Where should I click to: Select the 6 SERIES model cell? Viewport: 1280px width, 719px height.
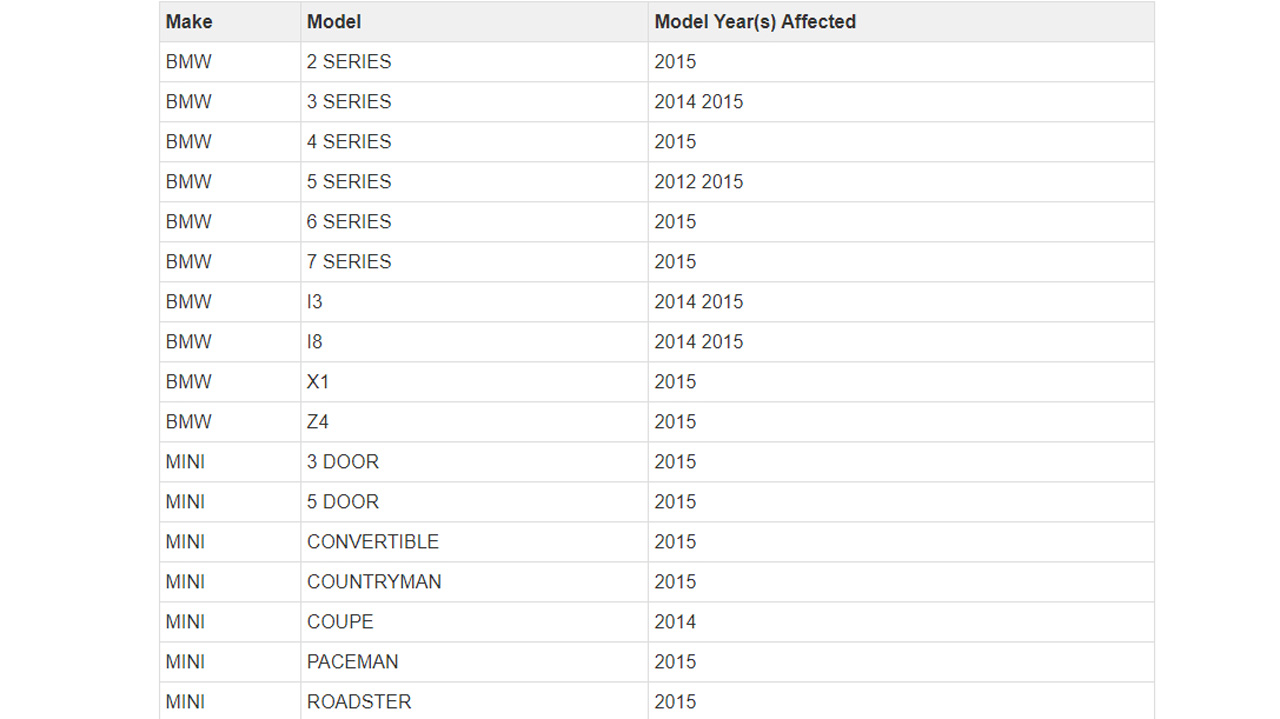pyautogui.click(x=349, y=222)
